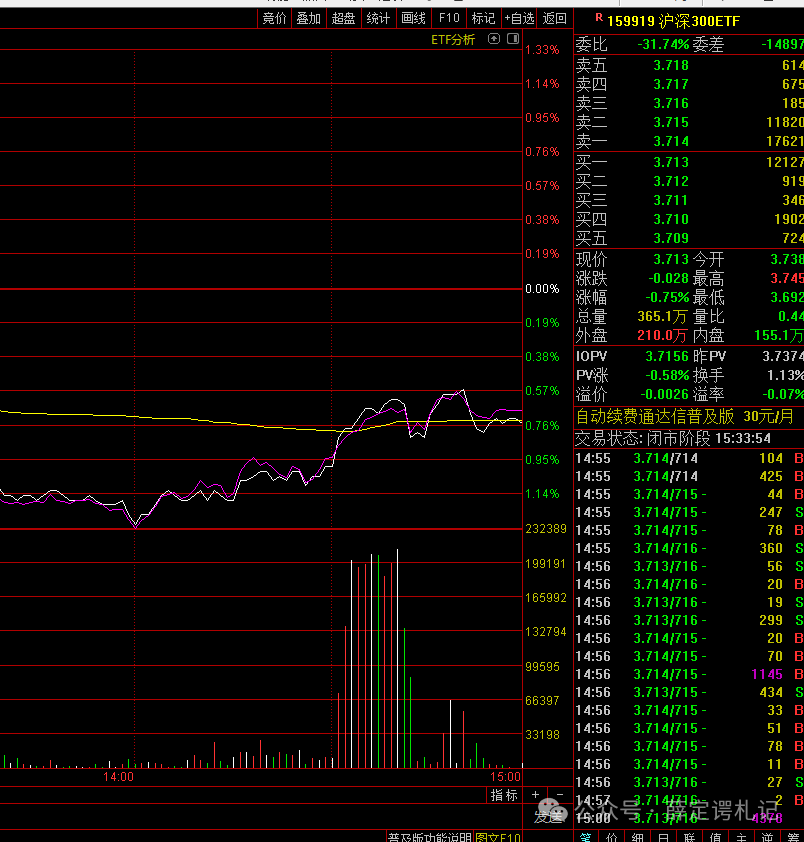Toggle the side panel icon next to ETF分析
The width and height of the screenshot is (804, 842).
point(513,39)
